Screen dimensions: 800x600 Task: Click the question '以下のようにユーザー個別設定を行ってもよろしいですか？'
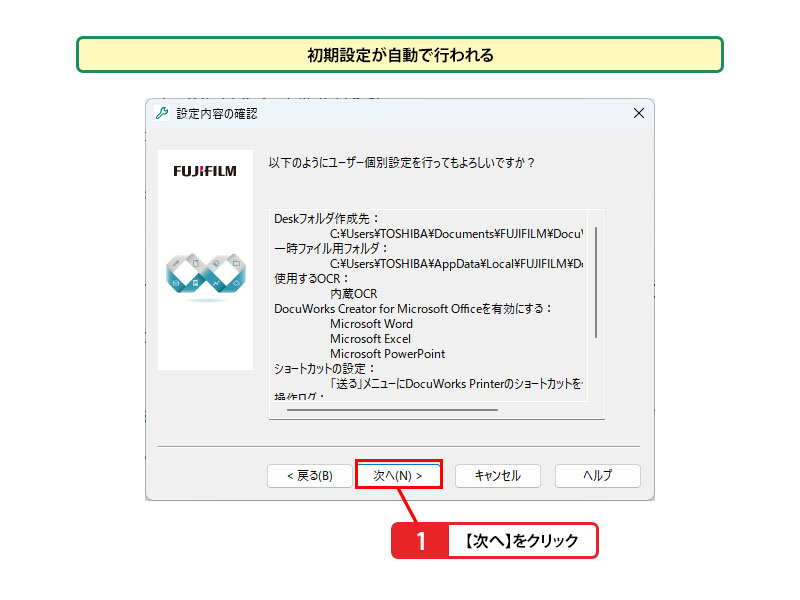pos(402,163)
